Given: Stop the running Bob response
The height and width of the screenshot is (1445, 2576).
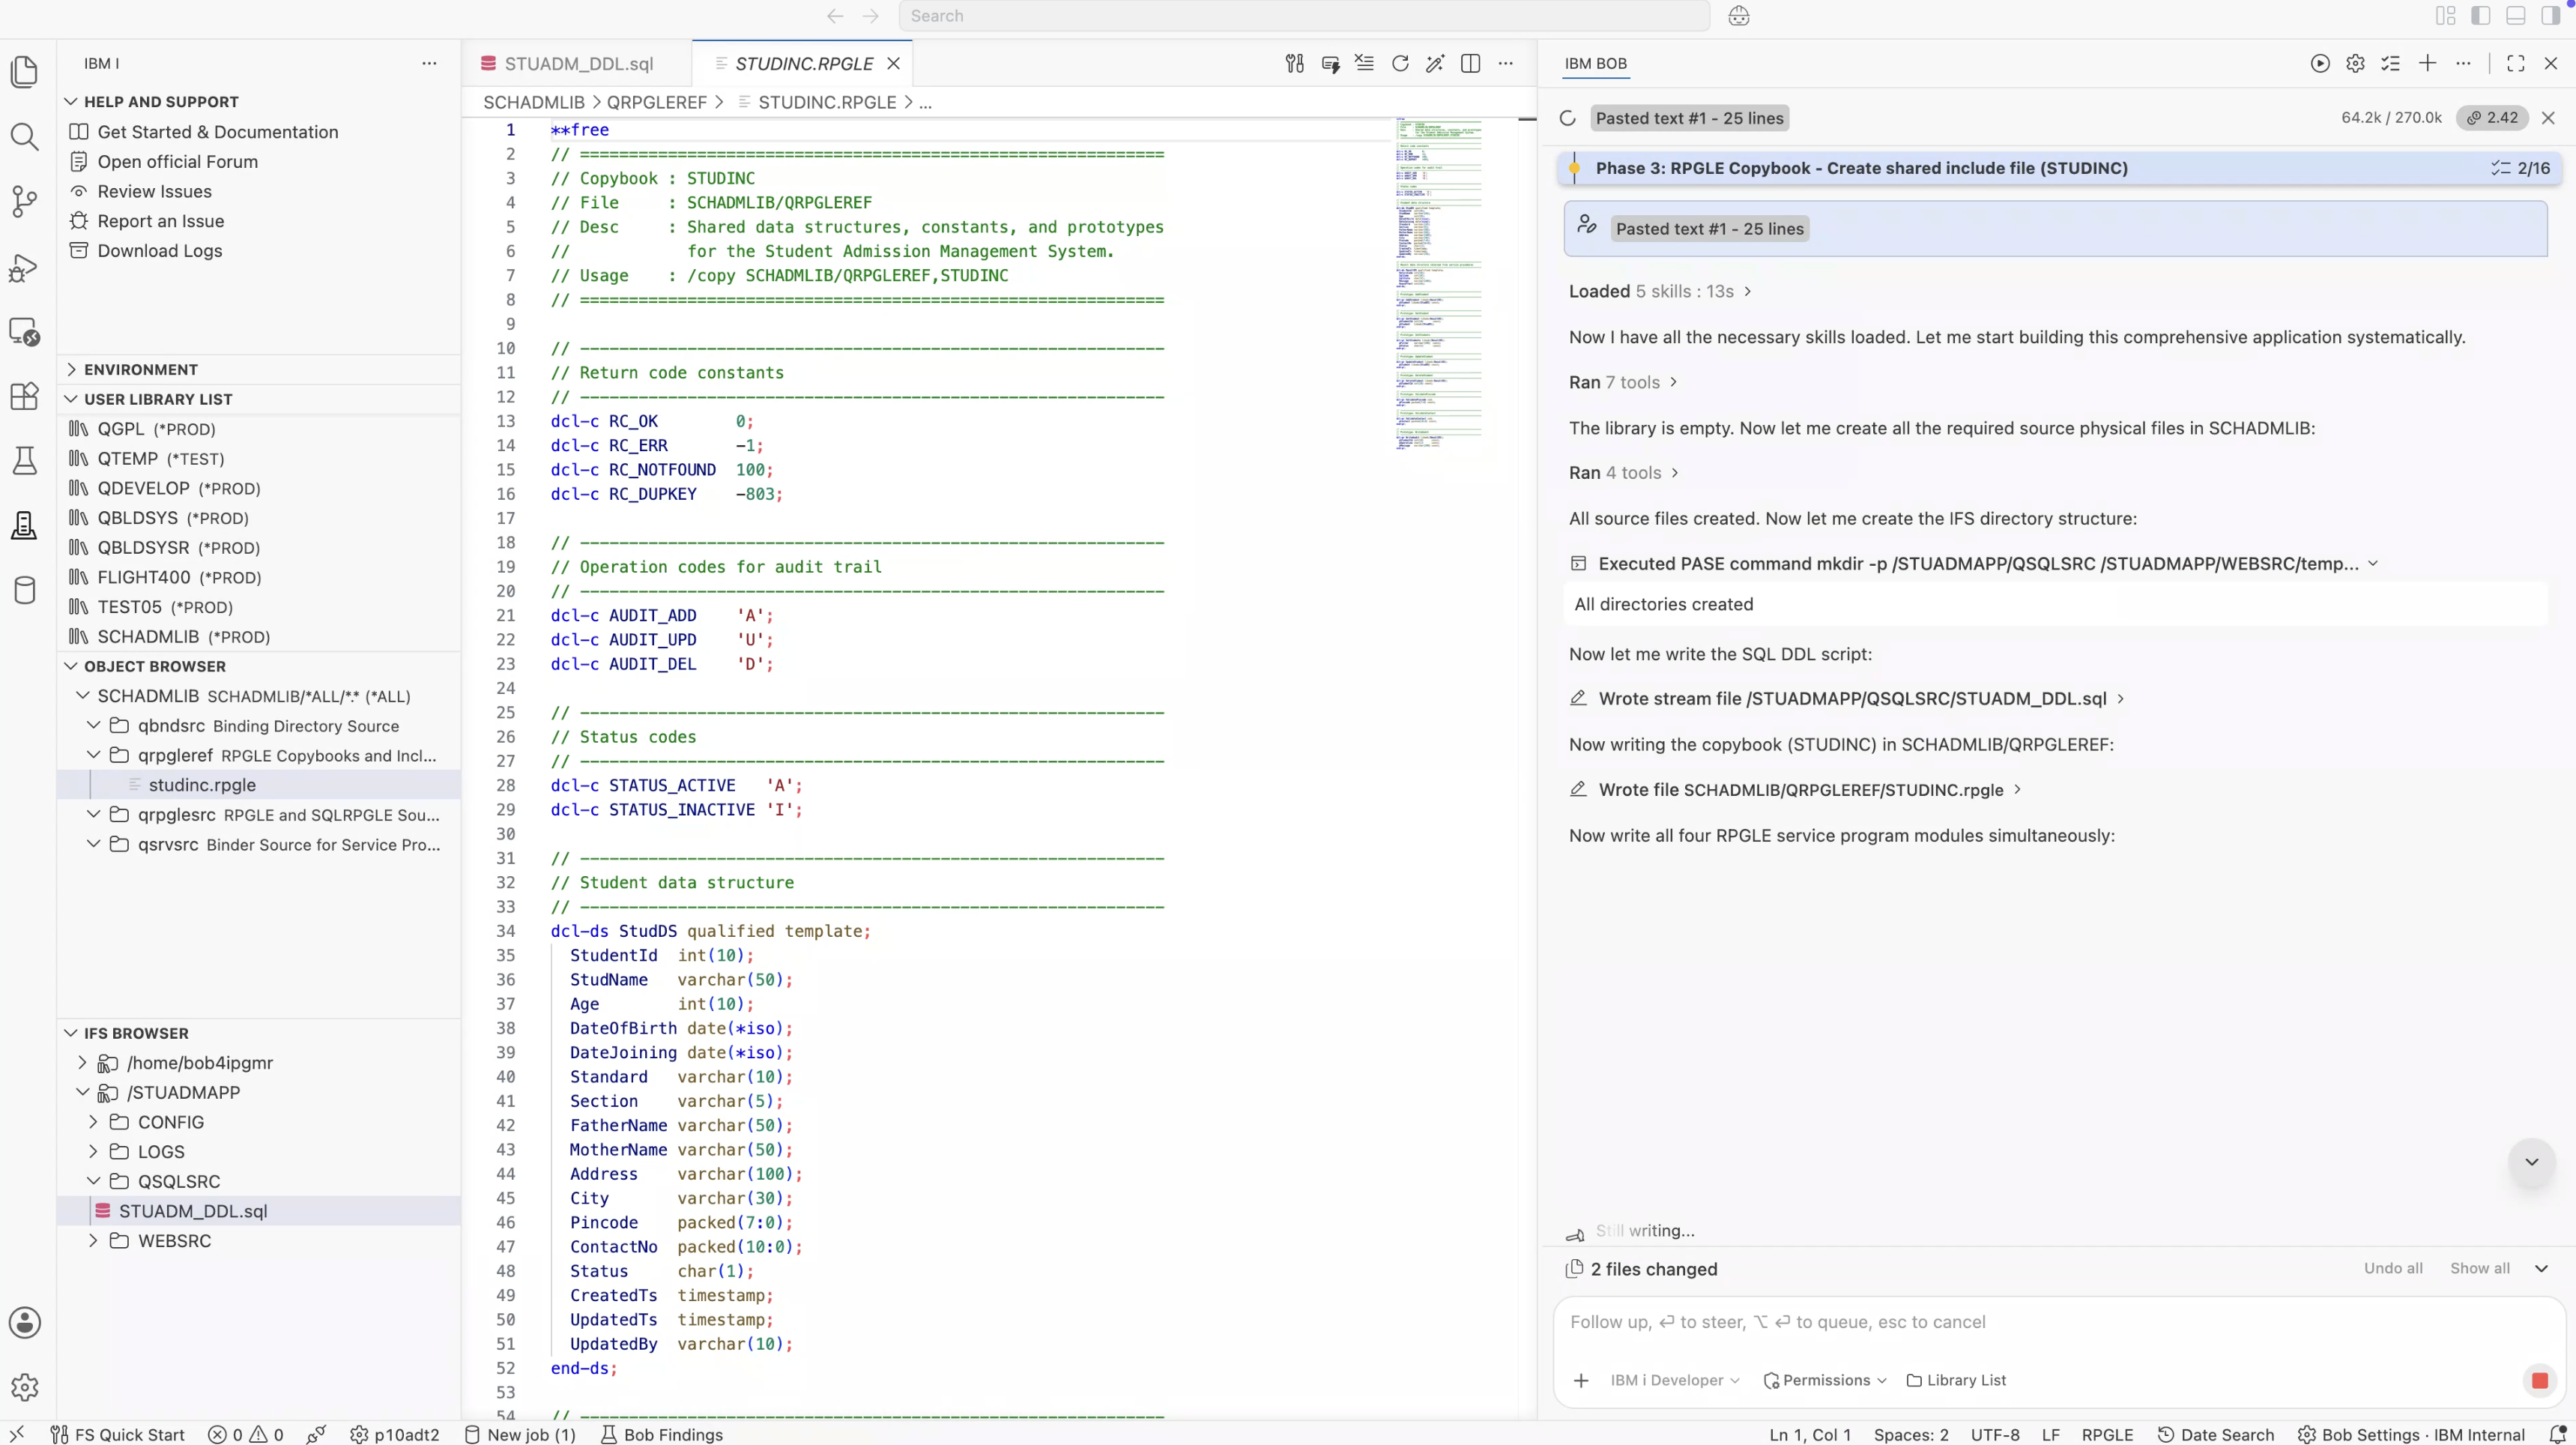Looking at the screenshot, I should pyautogui.click(x=2539, y=1381).
